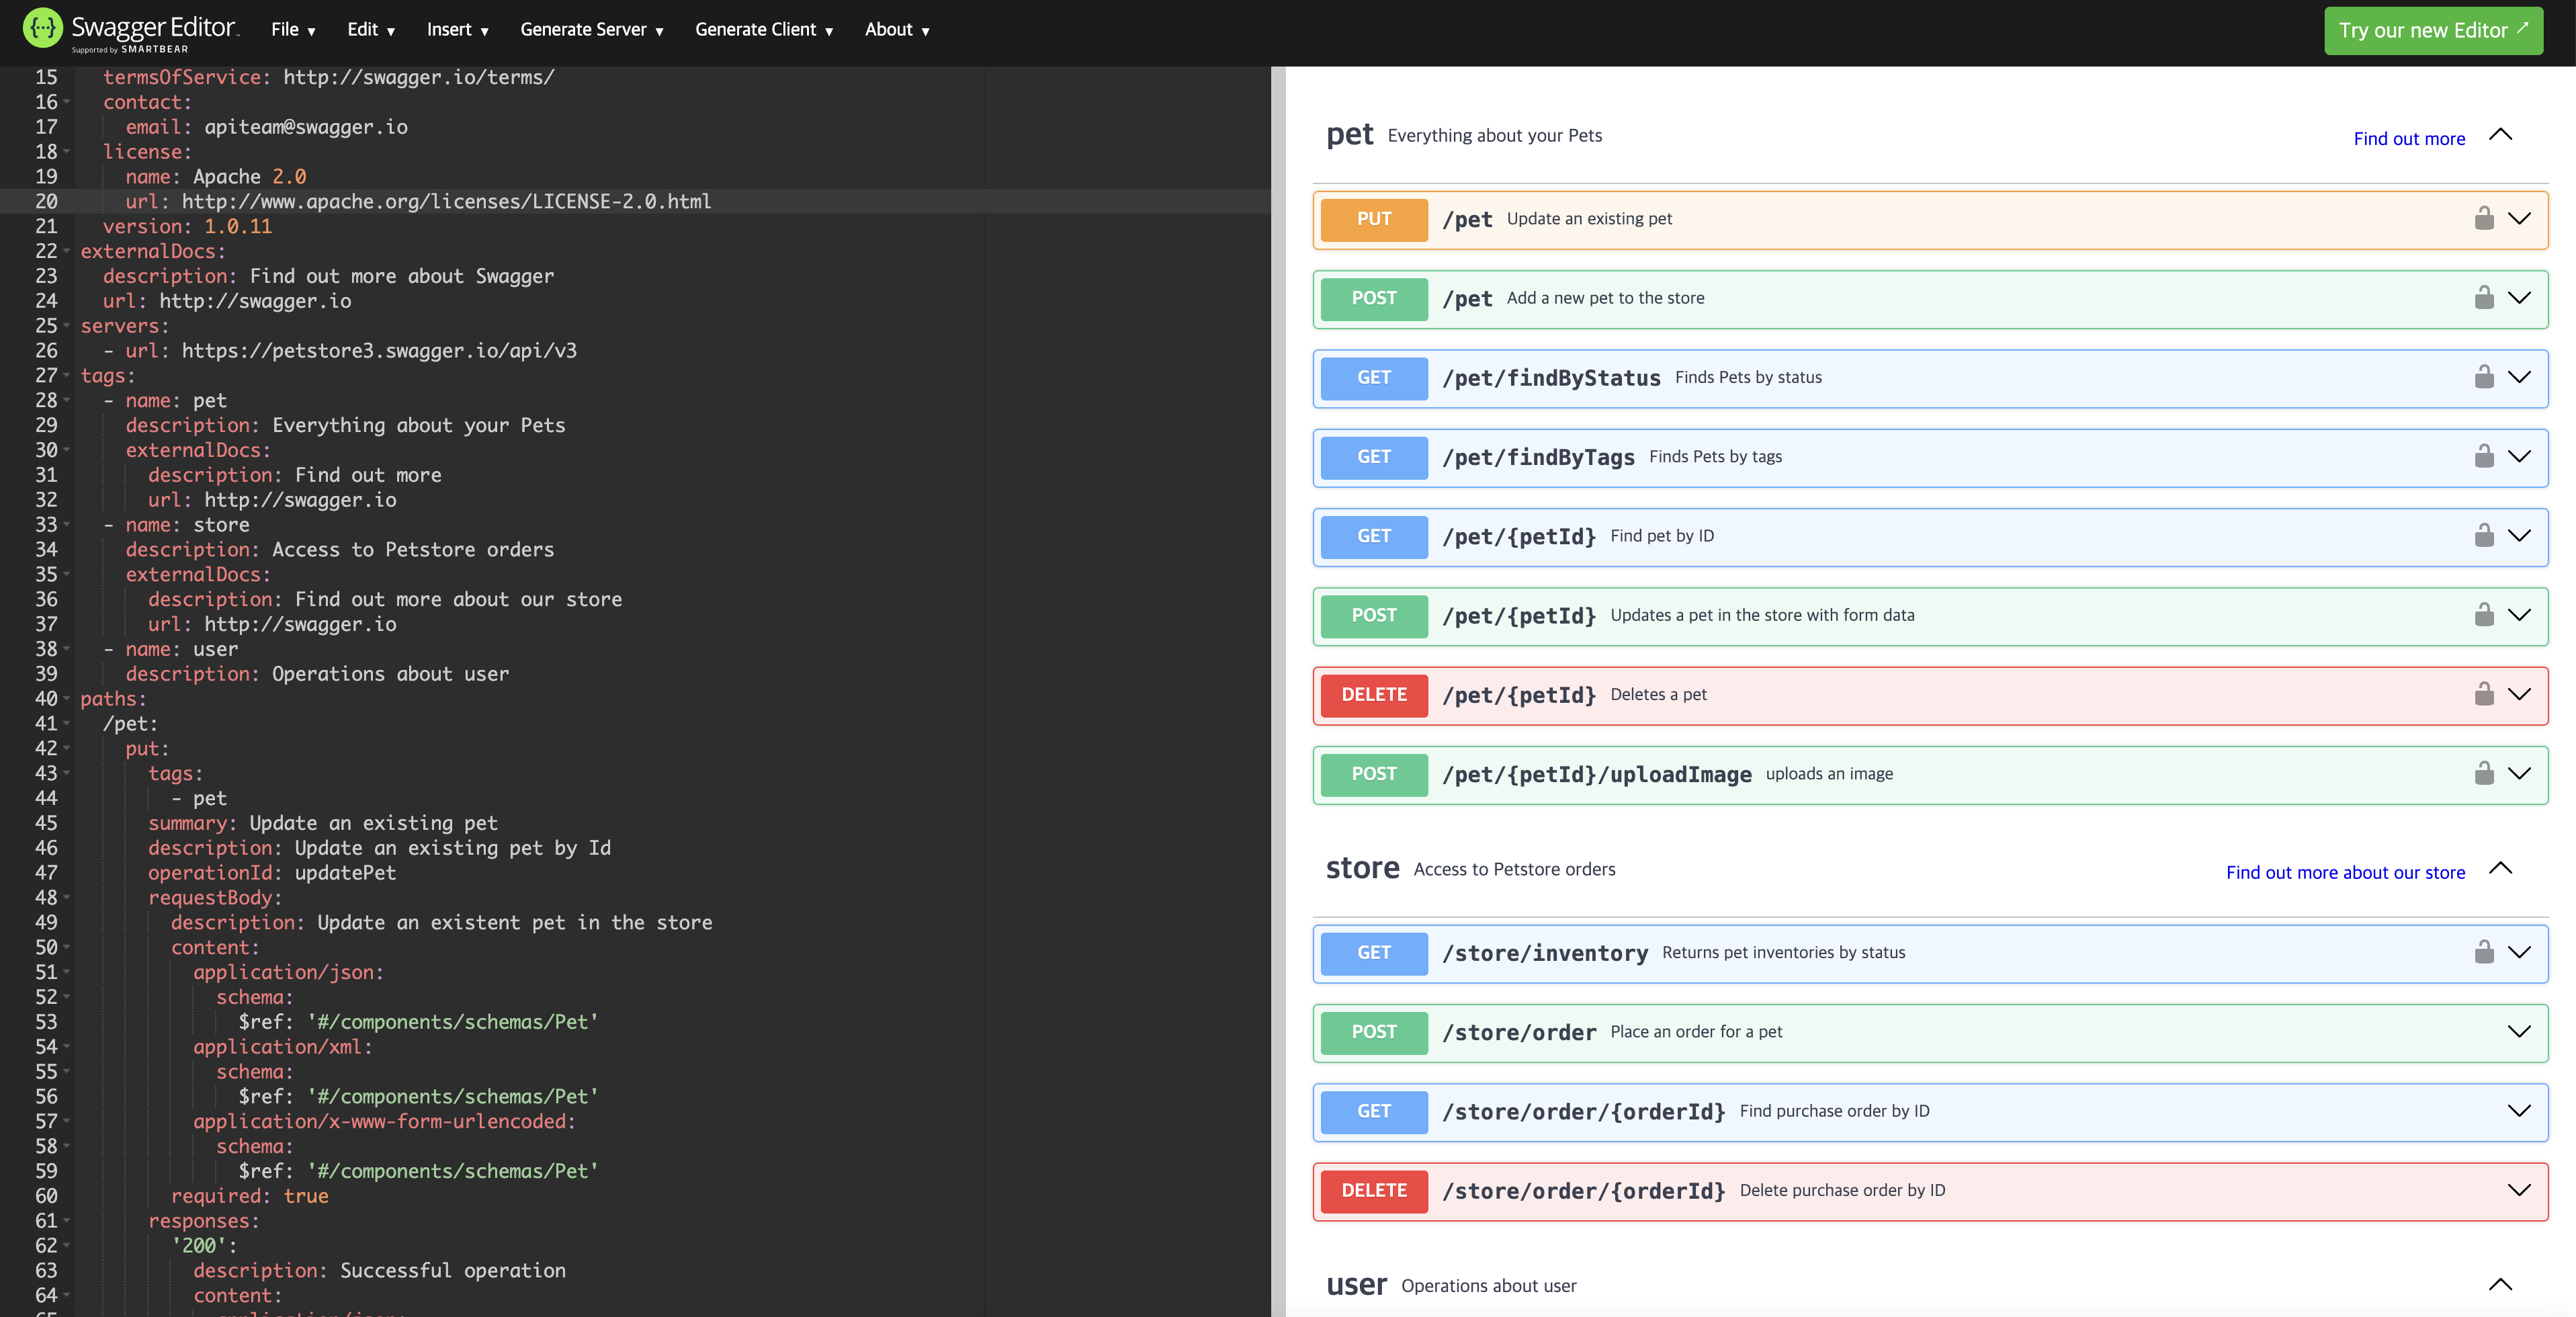Open the Insert menu
The height and width of the screenshot is (1317, 2576).
(457, 30)
